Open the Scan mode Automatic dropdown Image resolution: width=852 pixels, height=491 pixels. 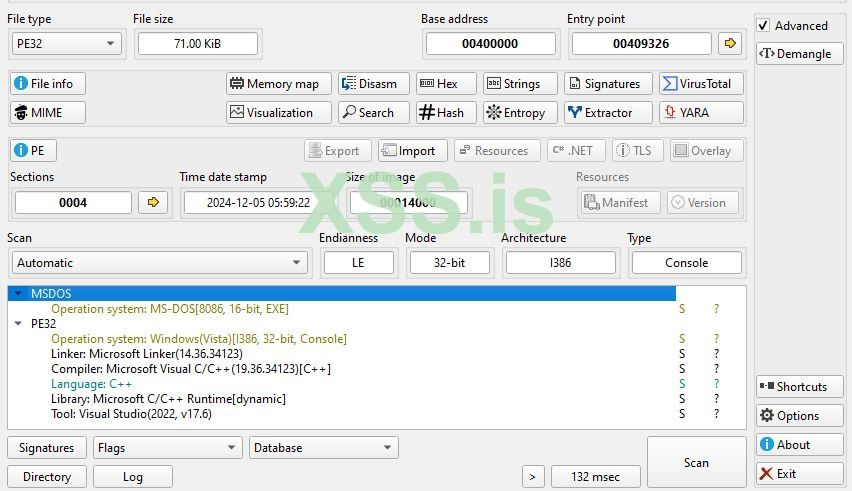(159, 263)
